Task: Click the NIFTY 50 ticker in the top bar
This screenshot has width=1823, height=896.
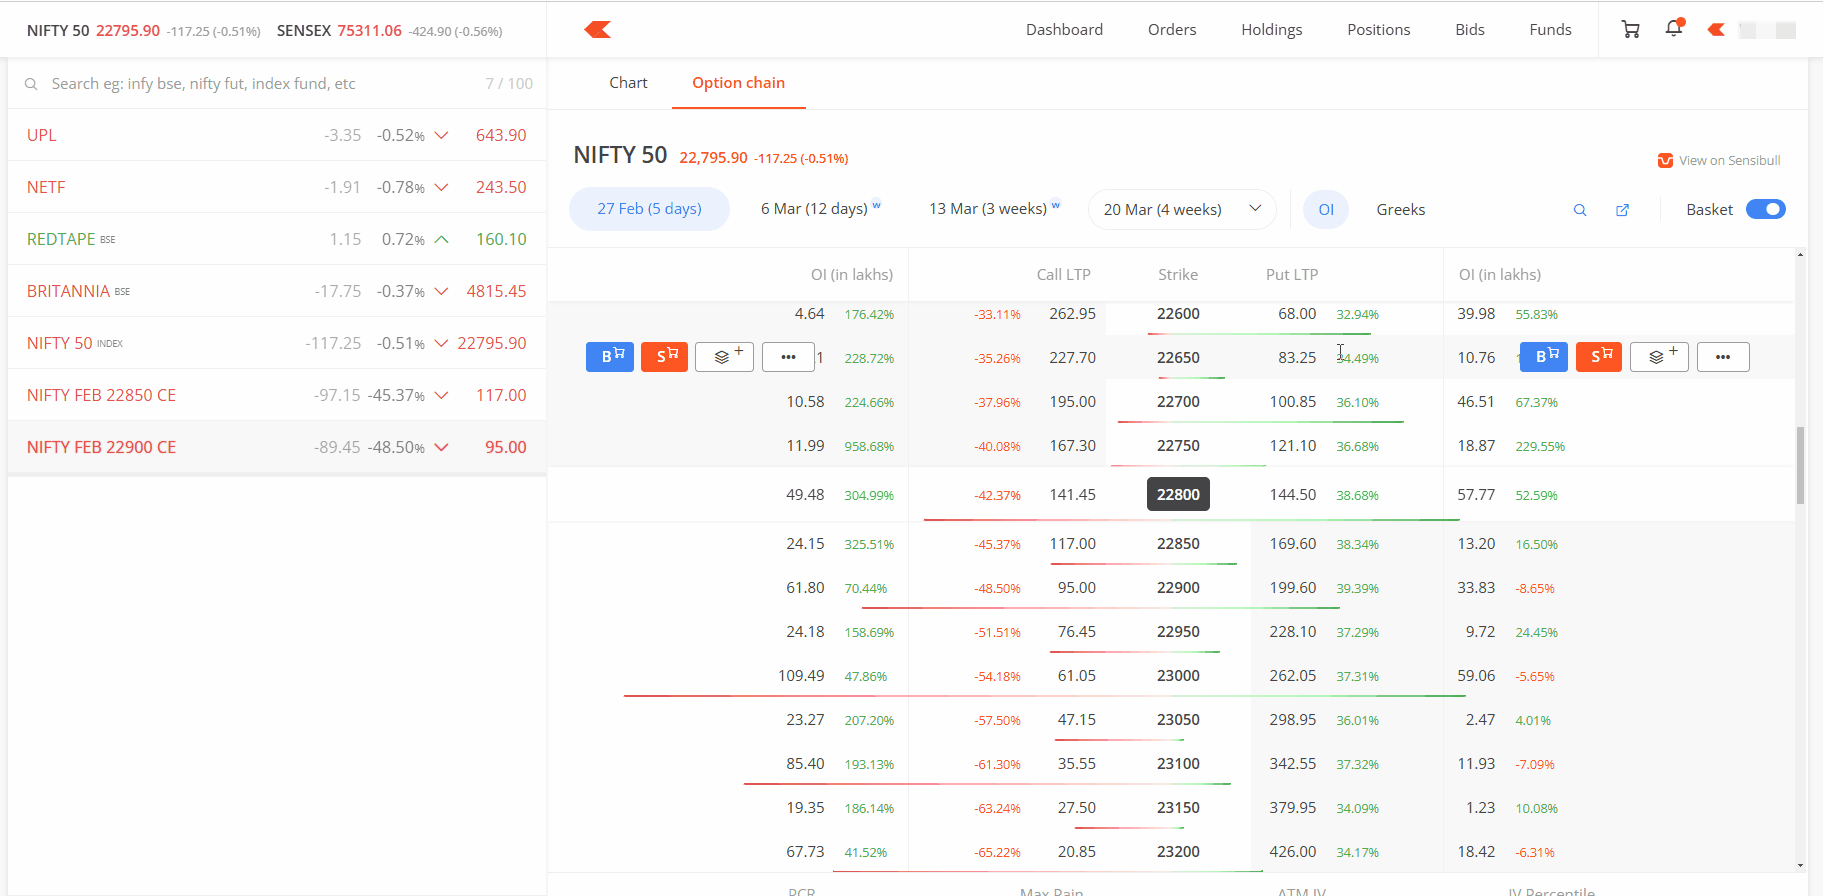Action: click(144, 31)
